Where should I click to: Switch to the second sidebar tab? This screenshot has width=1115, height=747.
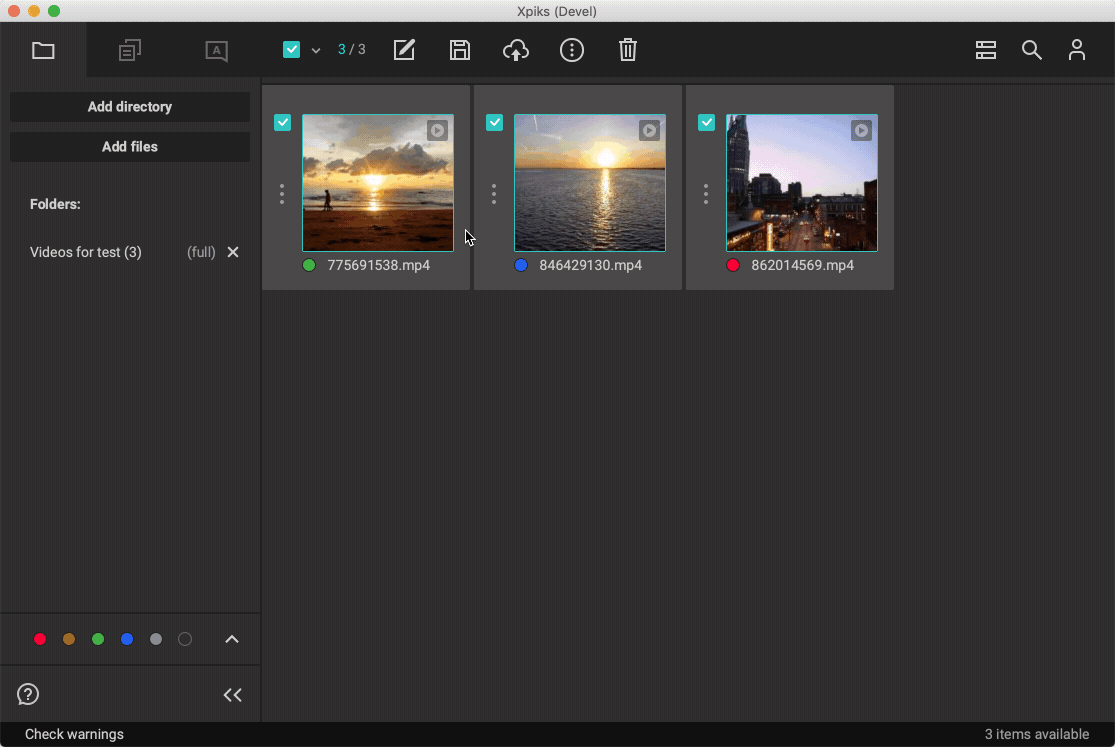tap(130, 50)
